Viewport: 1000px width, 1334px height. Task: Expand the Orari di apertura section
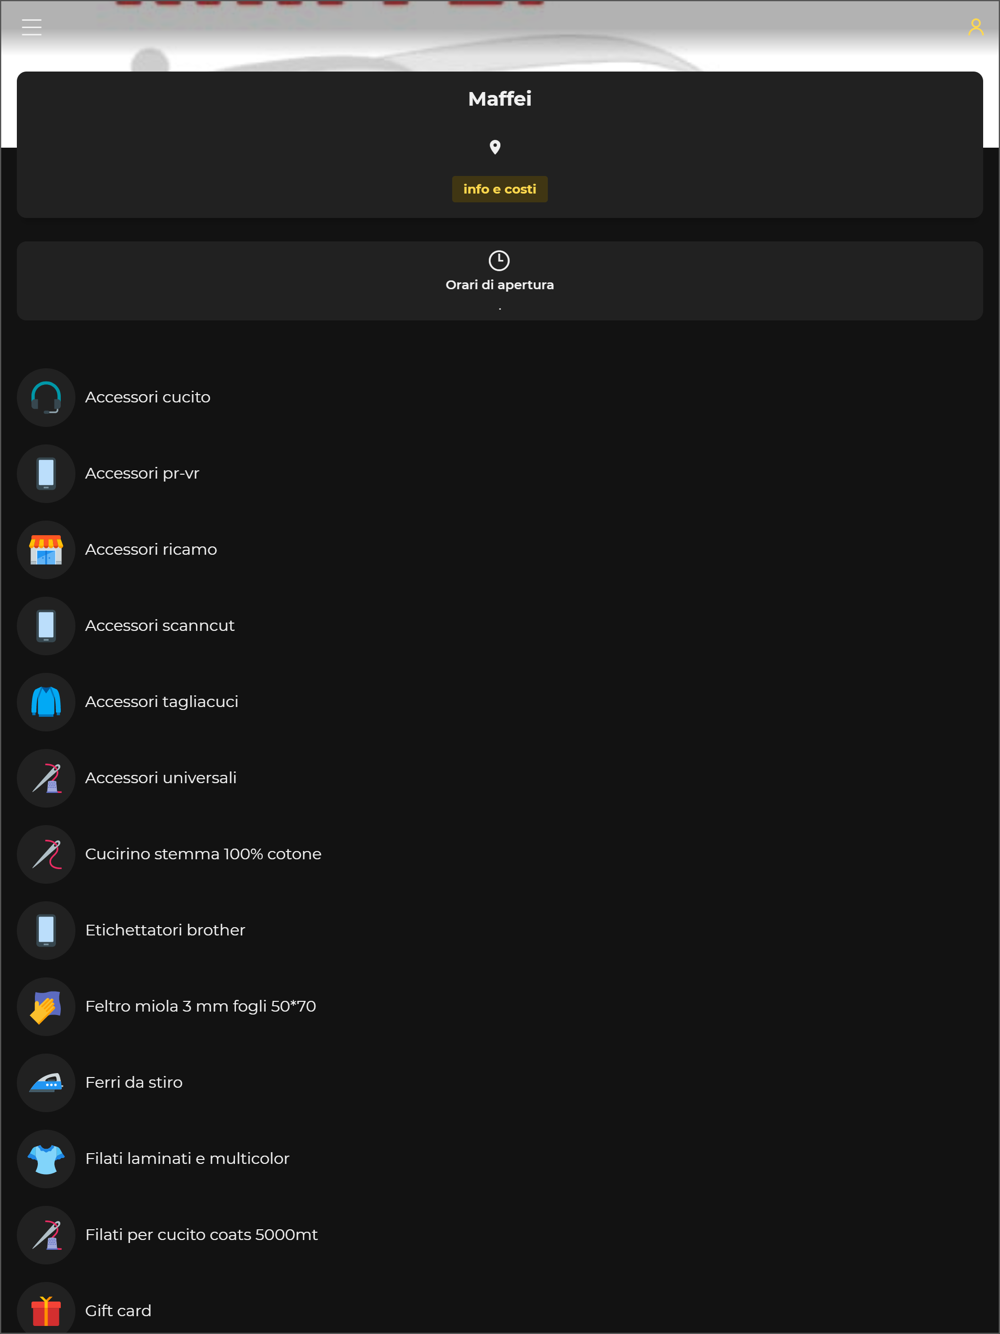(500, 281)
